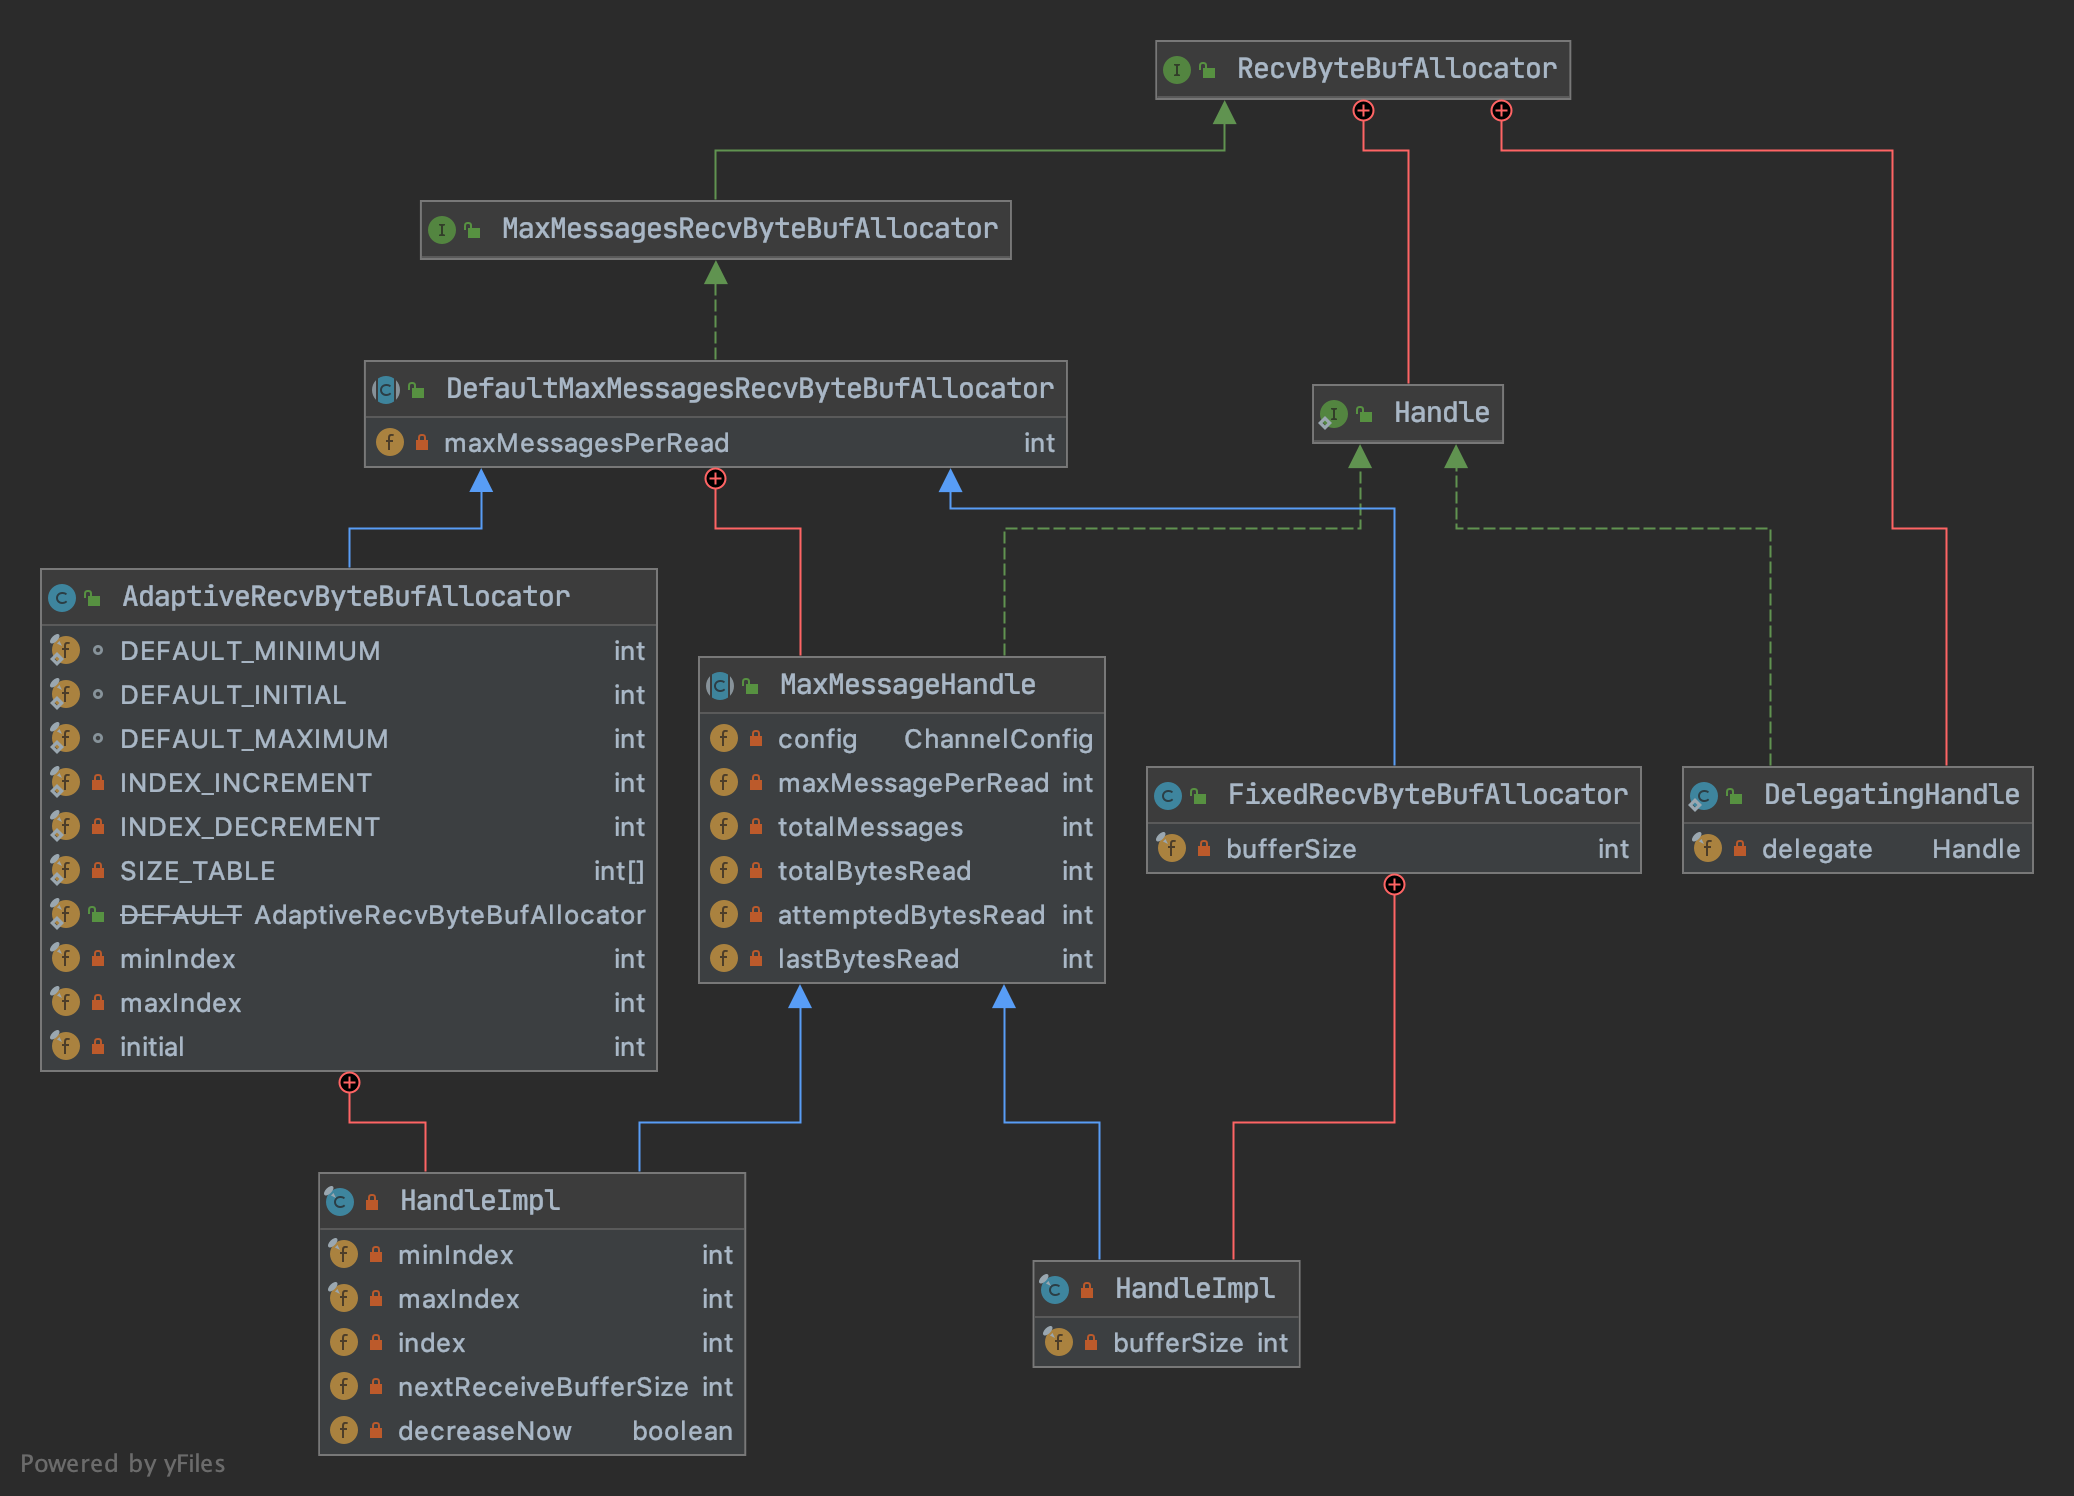Image resolution: width=2074 pixels, height=1496 pixels.
Task: Click the DEFAULT_INITIAL field row
Action: [x=349, y=695]
